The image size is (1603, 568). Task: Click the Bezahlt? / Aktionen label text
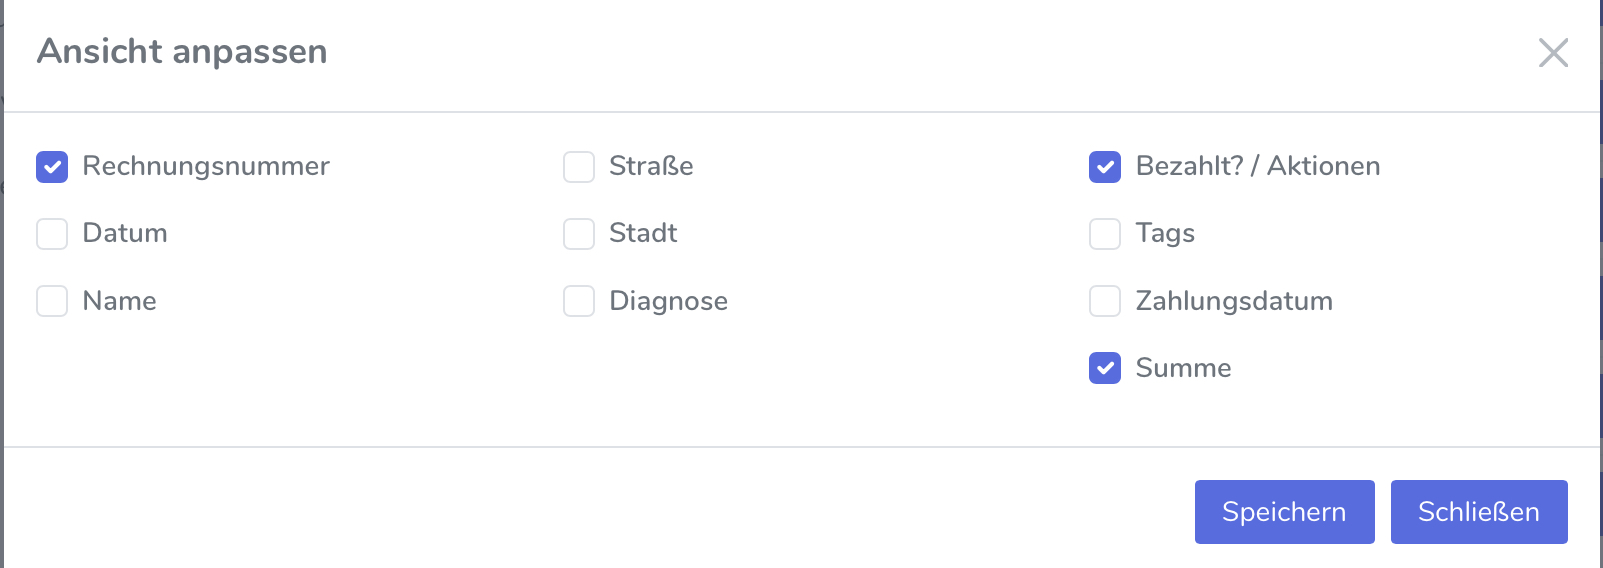1257,166
